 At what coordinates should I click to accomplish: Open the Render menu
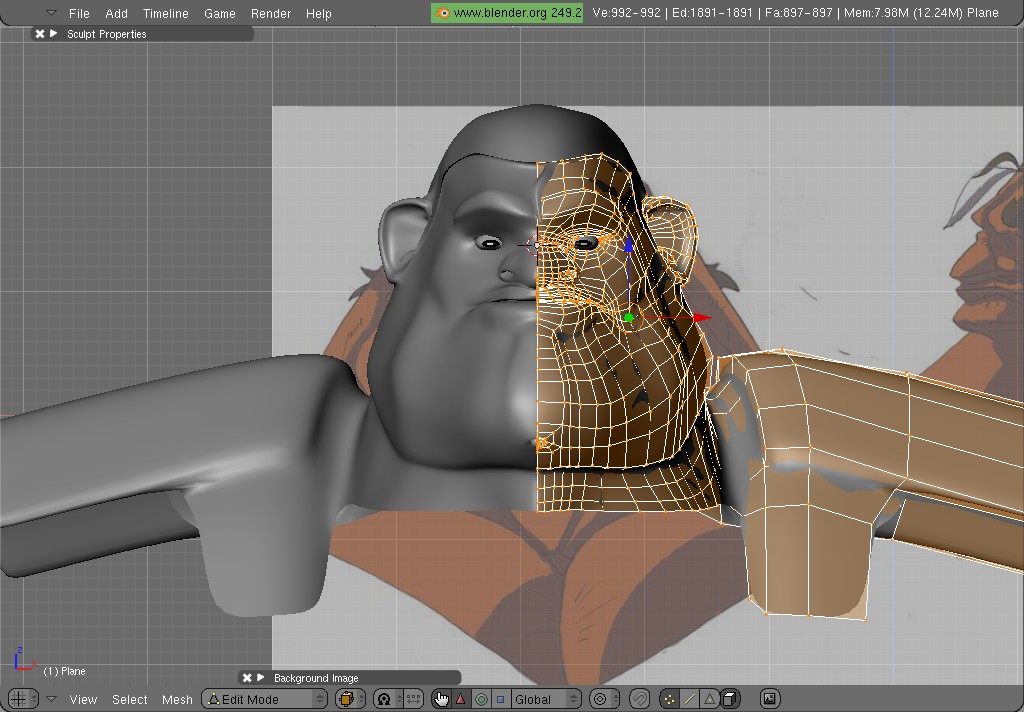click(271, 13)
